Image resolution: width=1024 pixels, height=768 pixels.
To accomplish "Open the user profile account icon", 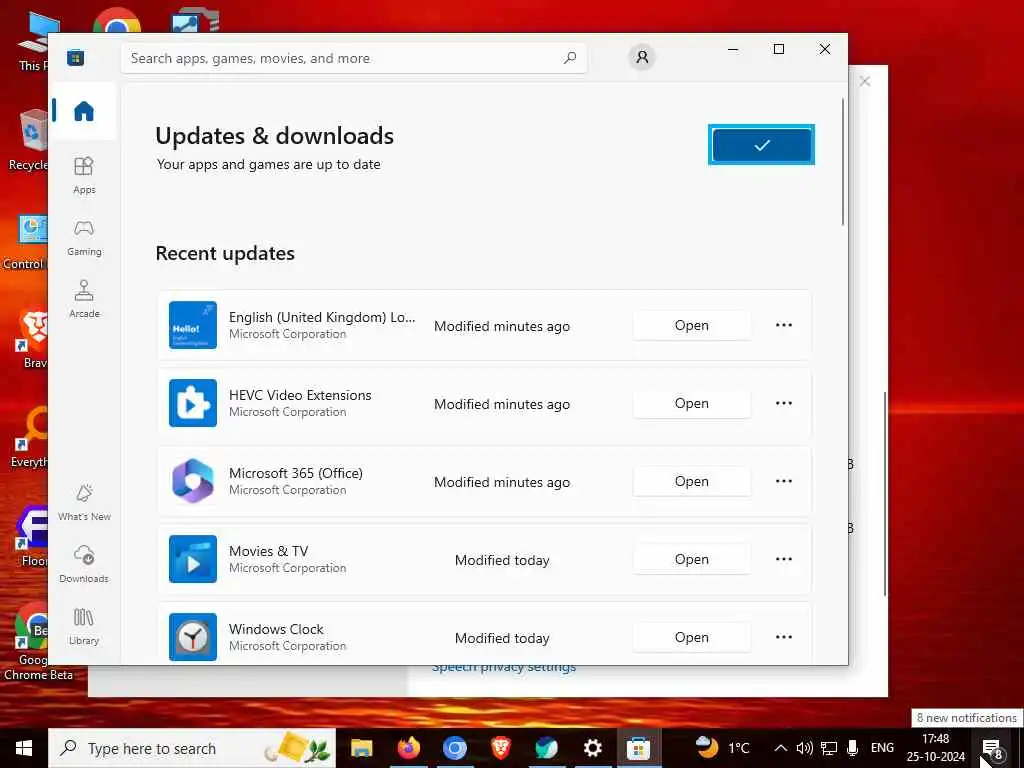I will (x=642, y=57).
